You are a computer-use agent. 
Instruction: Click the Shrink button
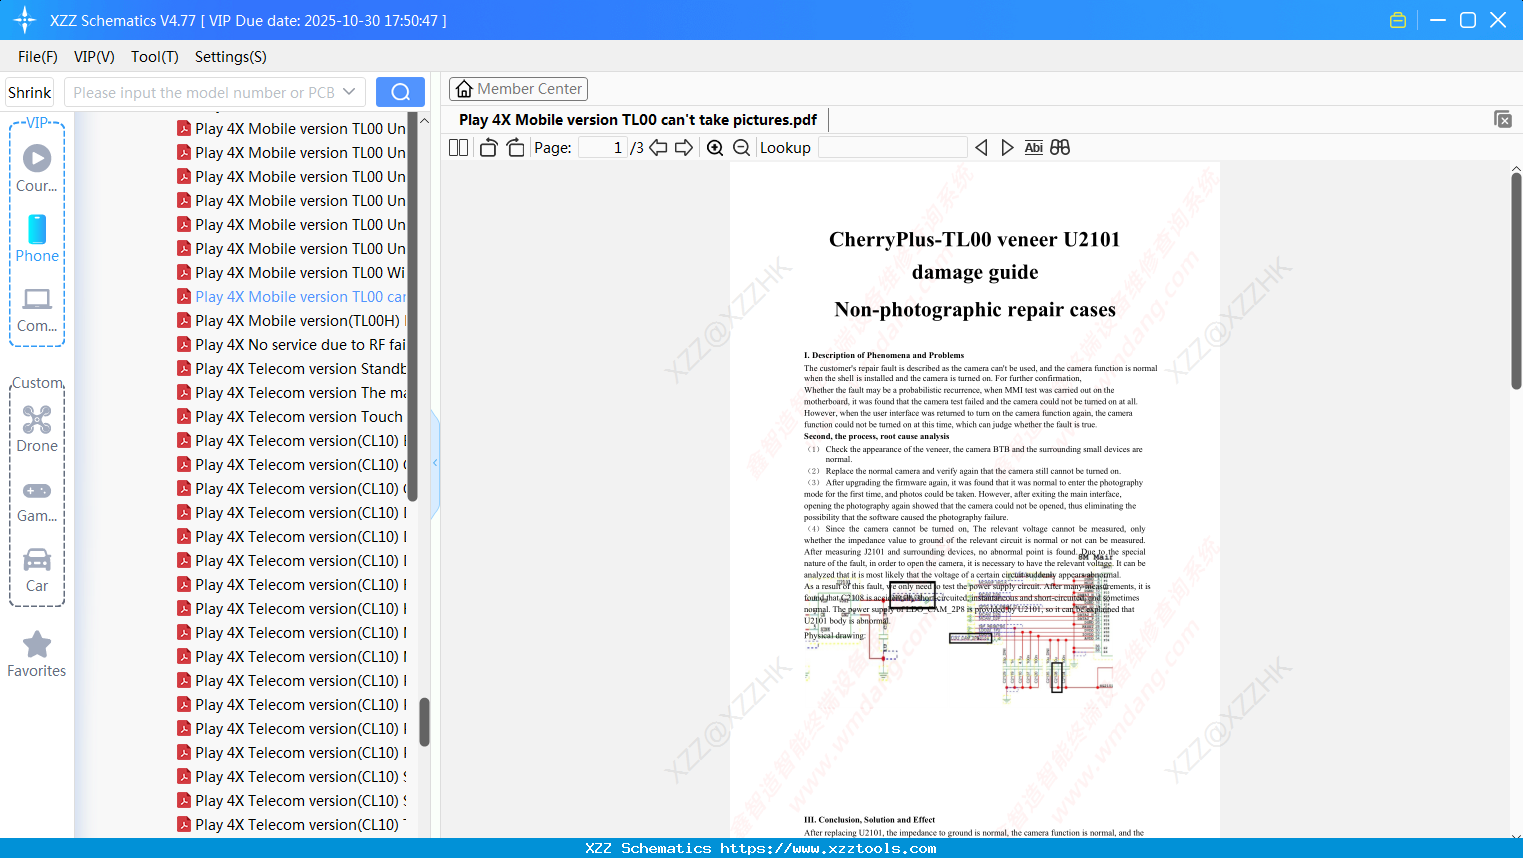pyautogui.click(x=30, y=92)
